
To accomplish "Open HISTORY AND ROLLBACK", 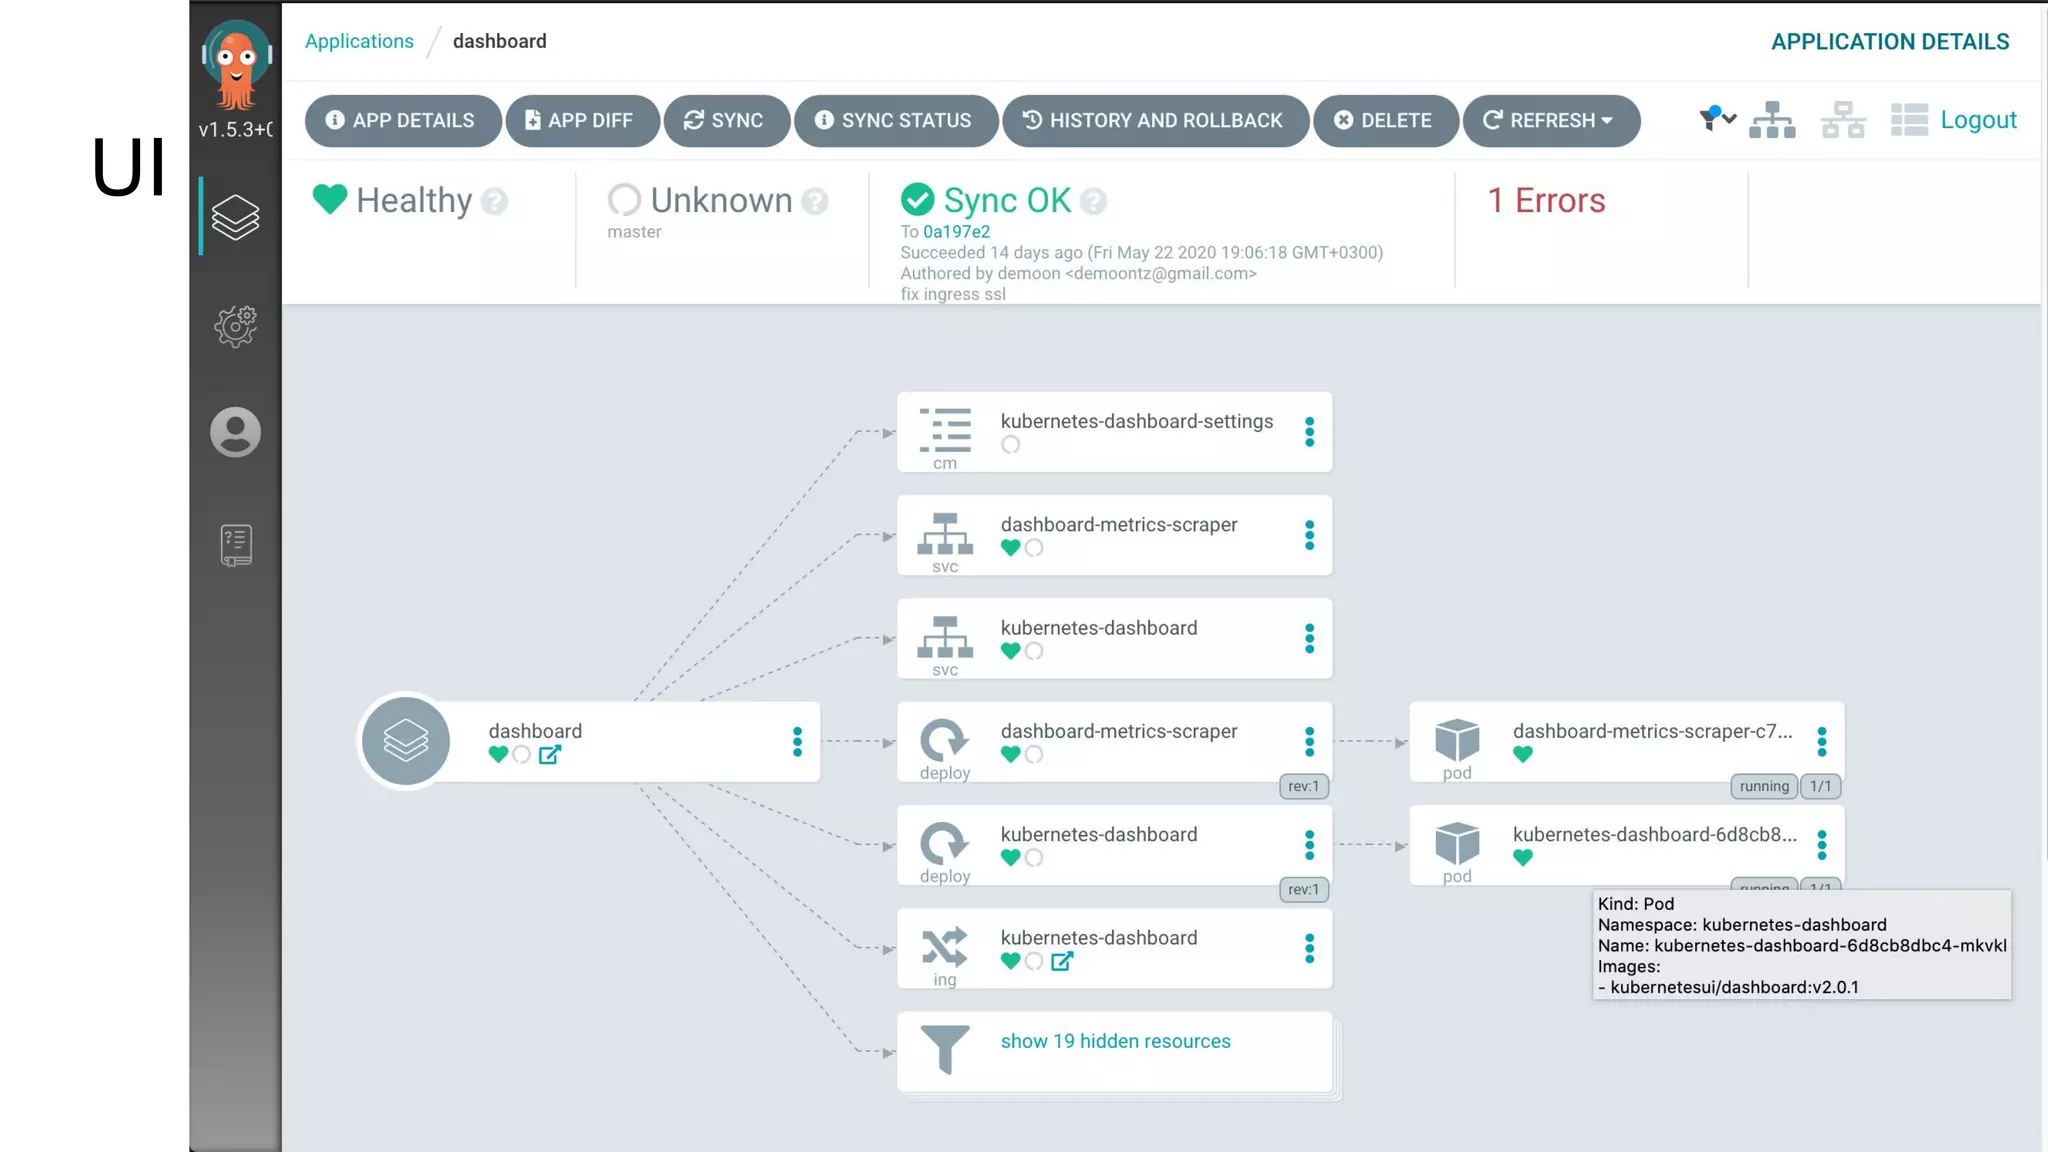I will pos(1155,121).
